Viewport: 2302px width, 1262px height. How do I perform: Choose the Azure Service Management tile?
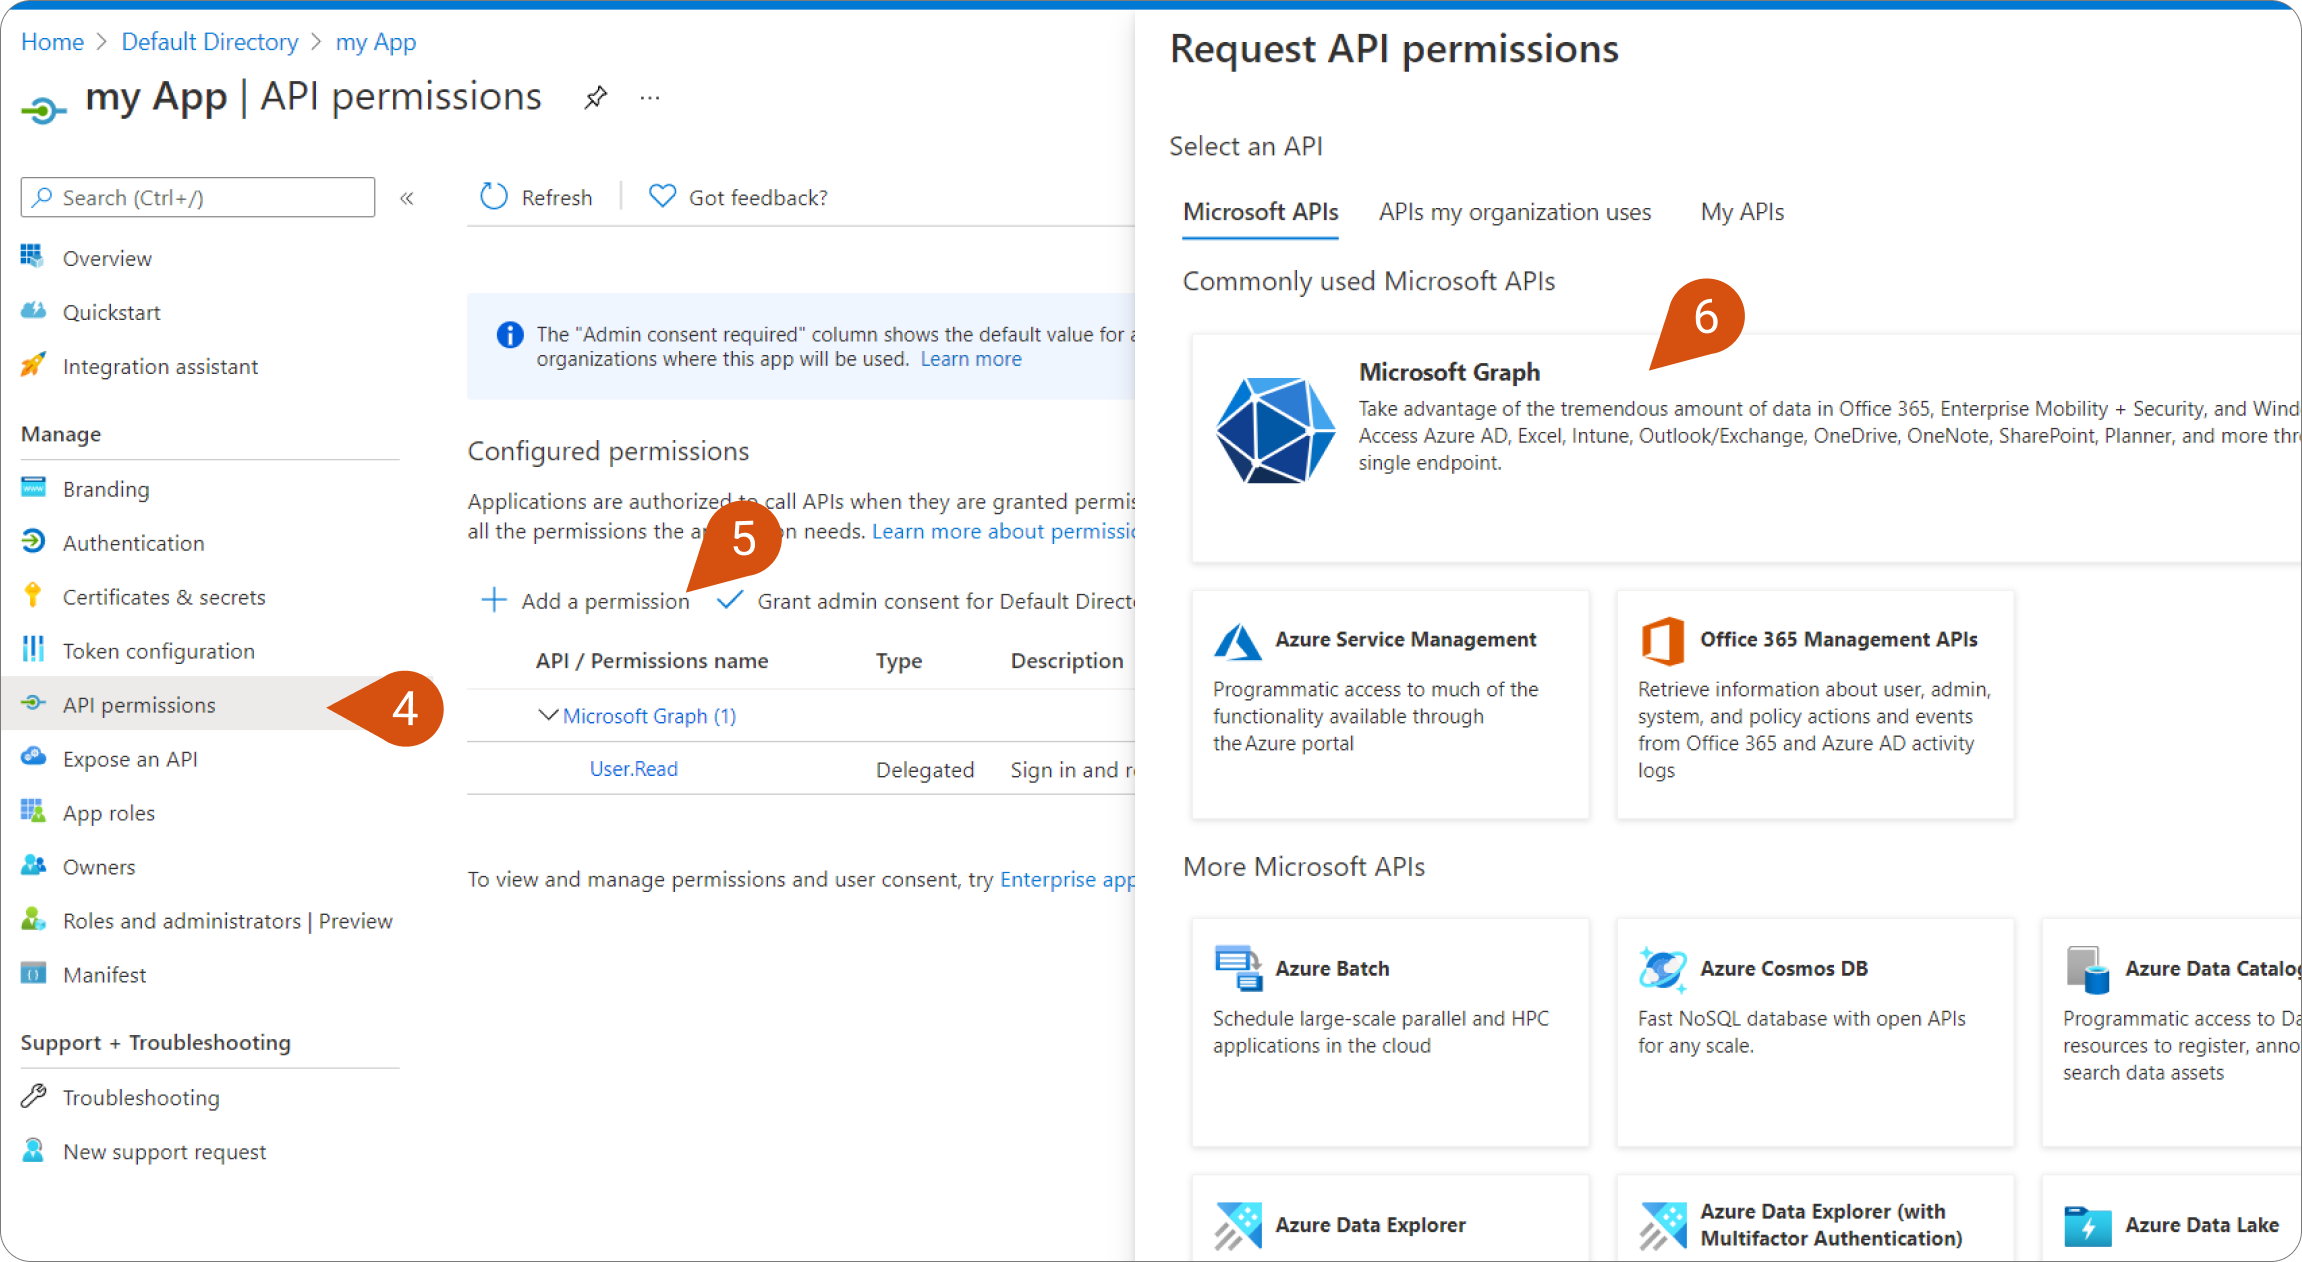click(1390, 704)
